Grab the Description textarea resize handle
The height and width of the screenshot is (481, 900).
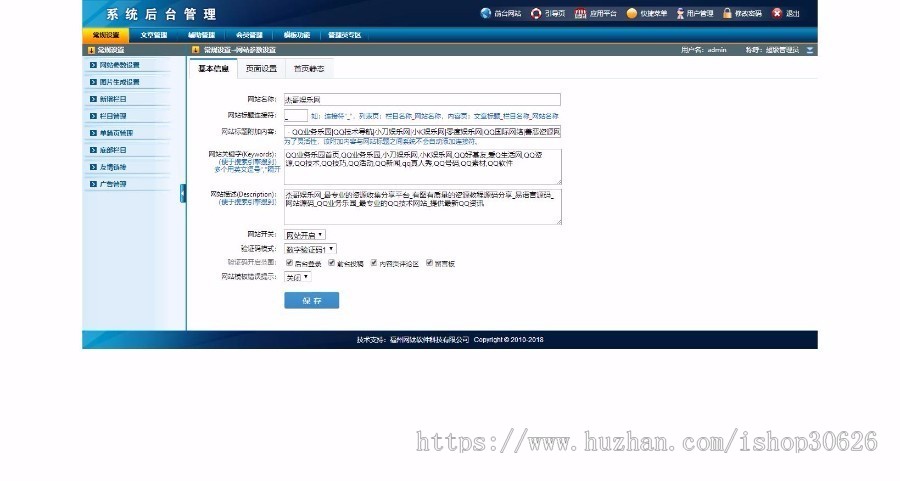coord(559,222)
